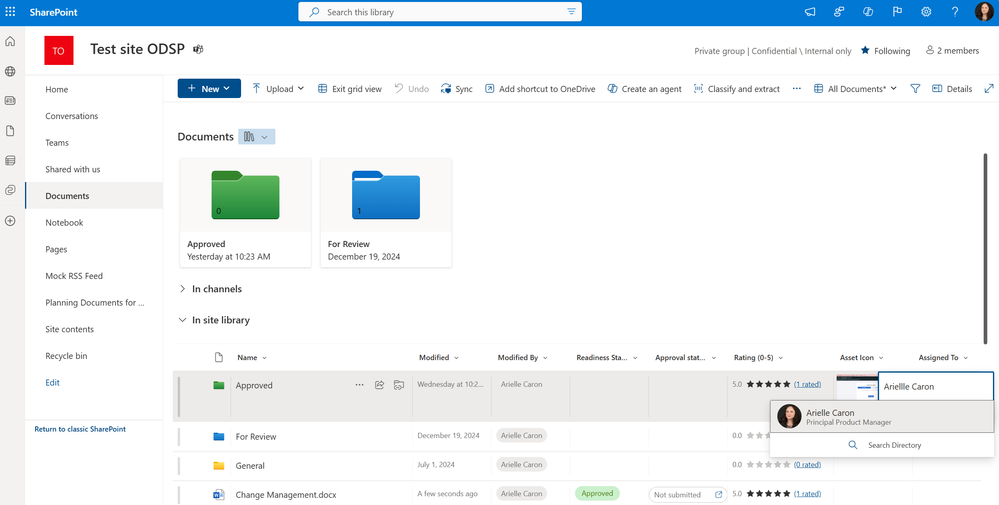Click Create an agent
Screen dimensions: 999x505
tap(644, 89)
